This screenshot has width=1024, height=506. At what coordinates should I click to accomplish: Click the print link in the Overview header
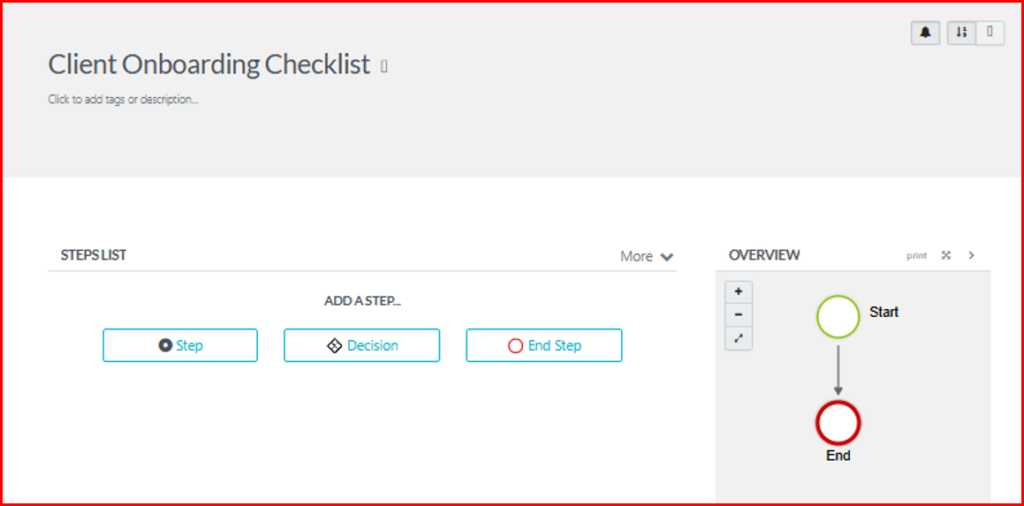click(x=917, y=256)
